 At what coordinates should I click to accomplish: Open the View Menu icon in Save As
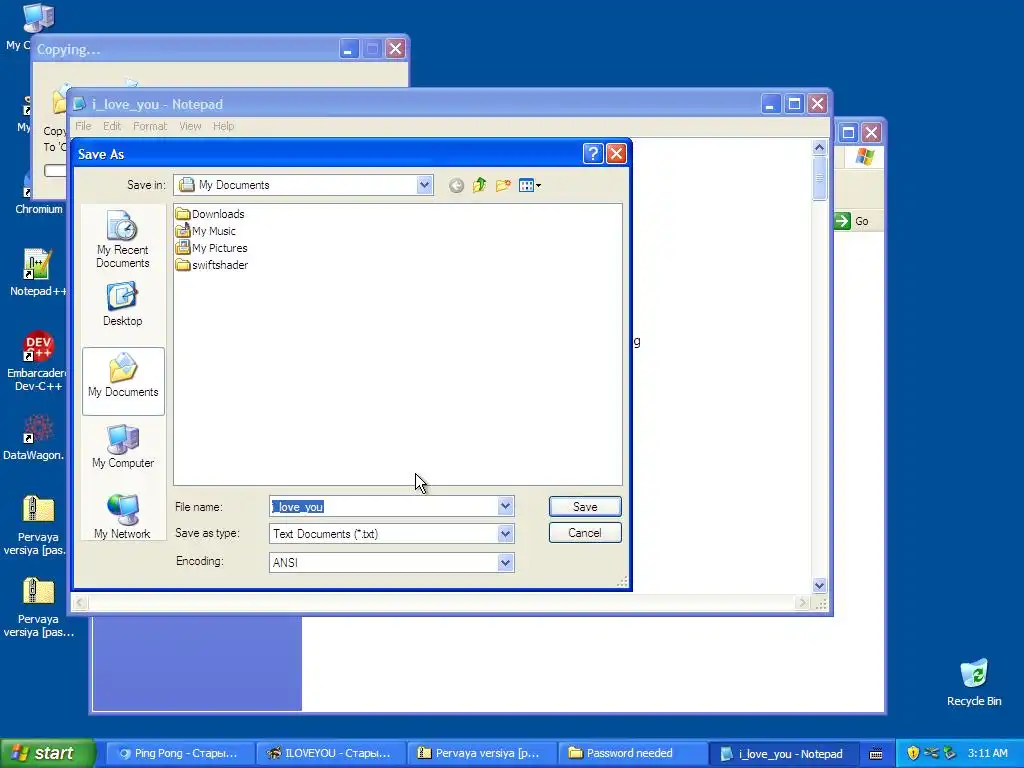point(530,185)
